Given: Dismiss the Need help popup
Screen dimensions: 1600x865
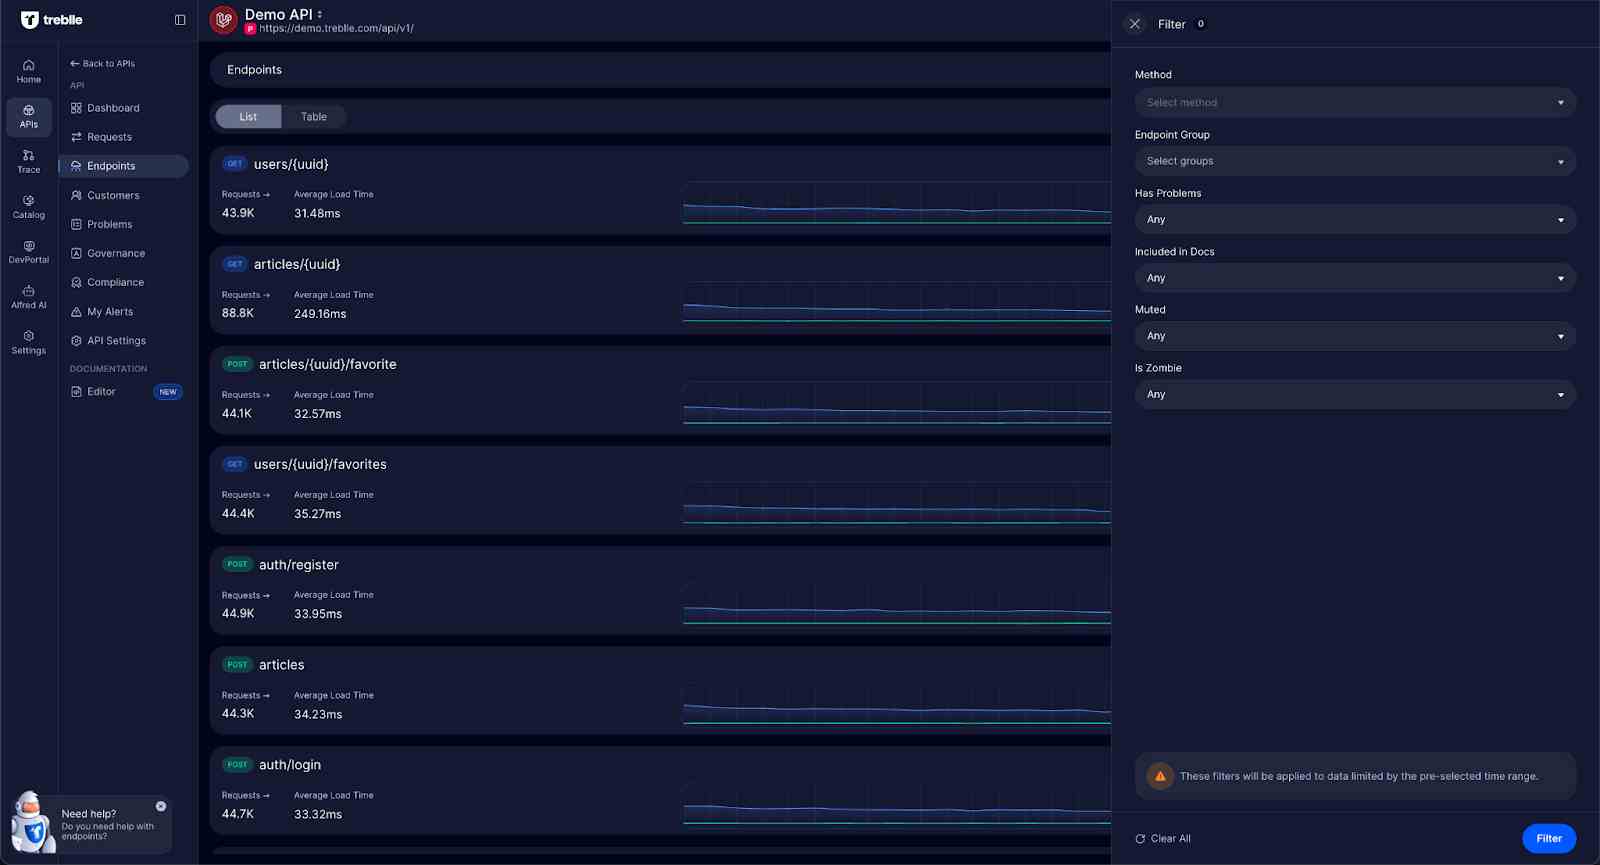Looking at the screenshot, I should pos(161,806).
